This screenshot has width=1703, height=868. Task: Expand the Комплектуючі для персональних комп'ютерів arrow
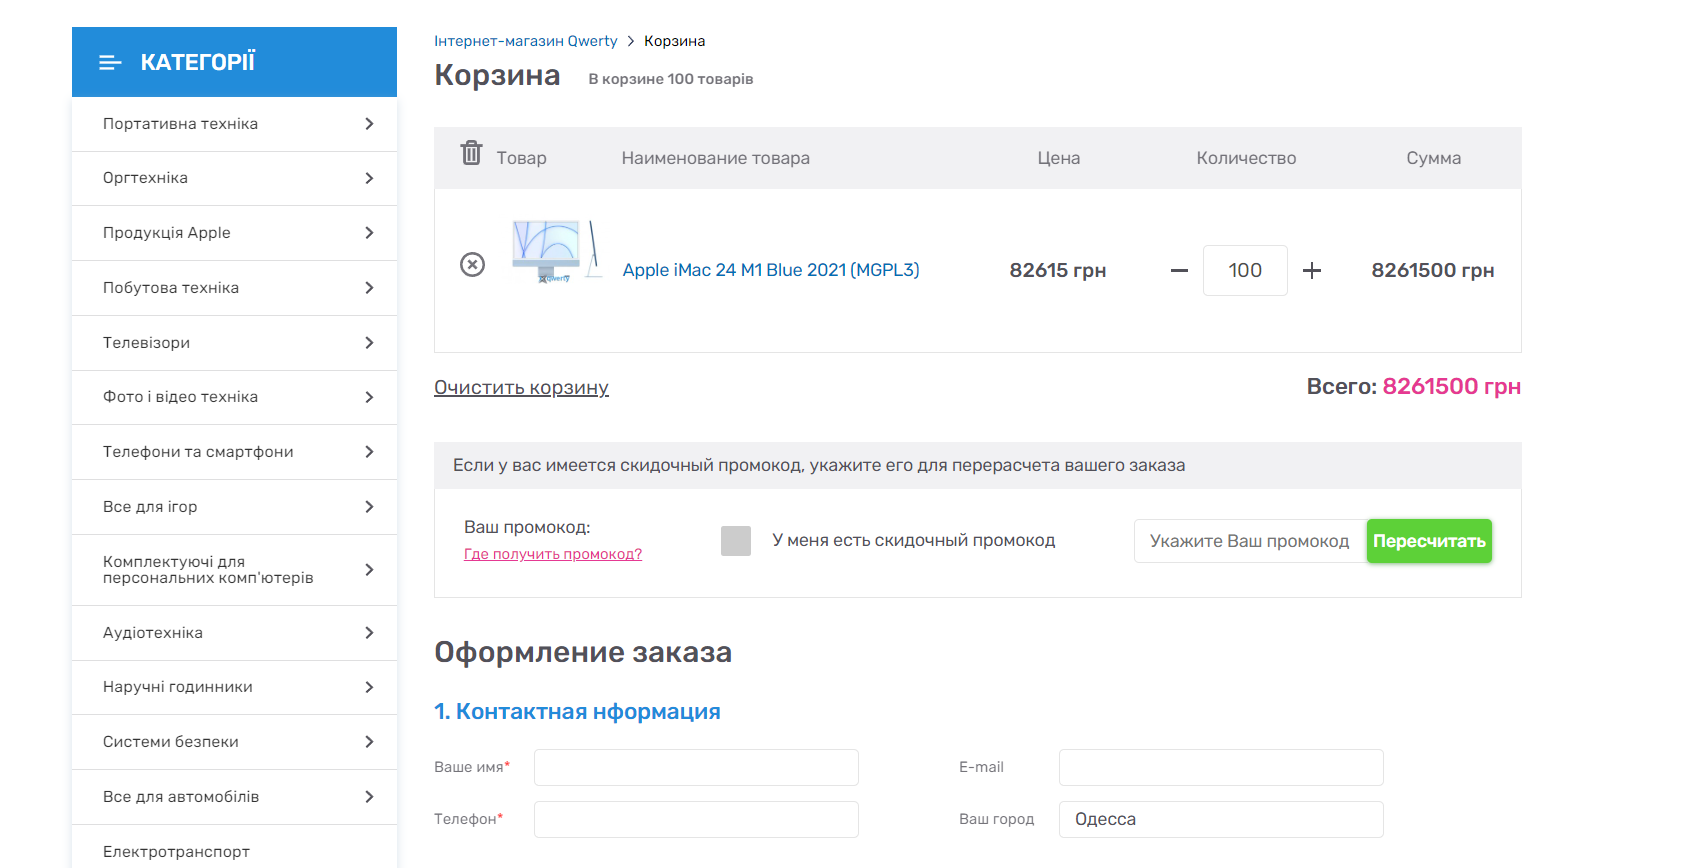pyautogui.click(x=369, y=570)
